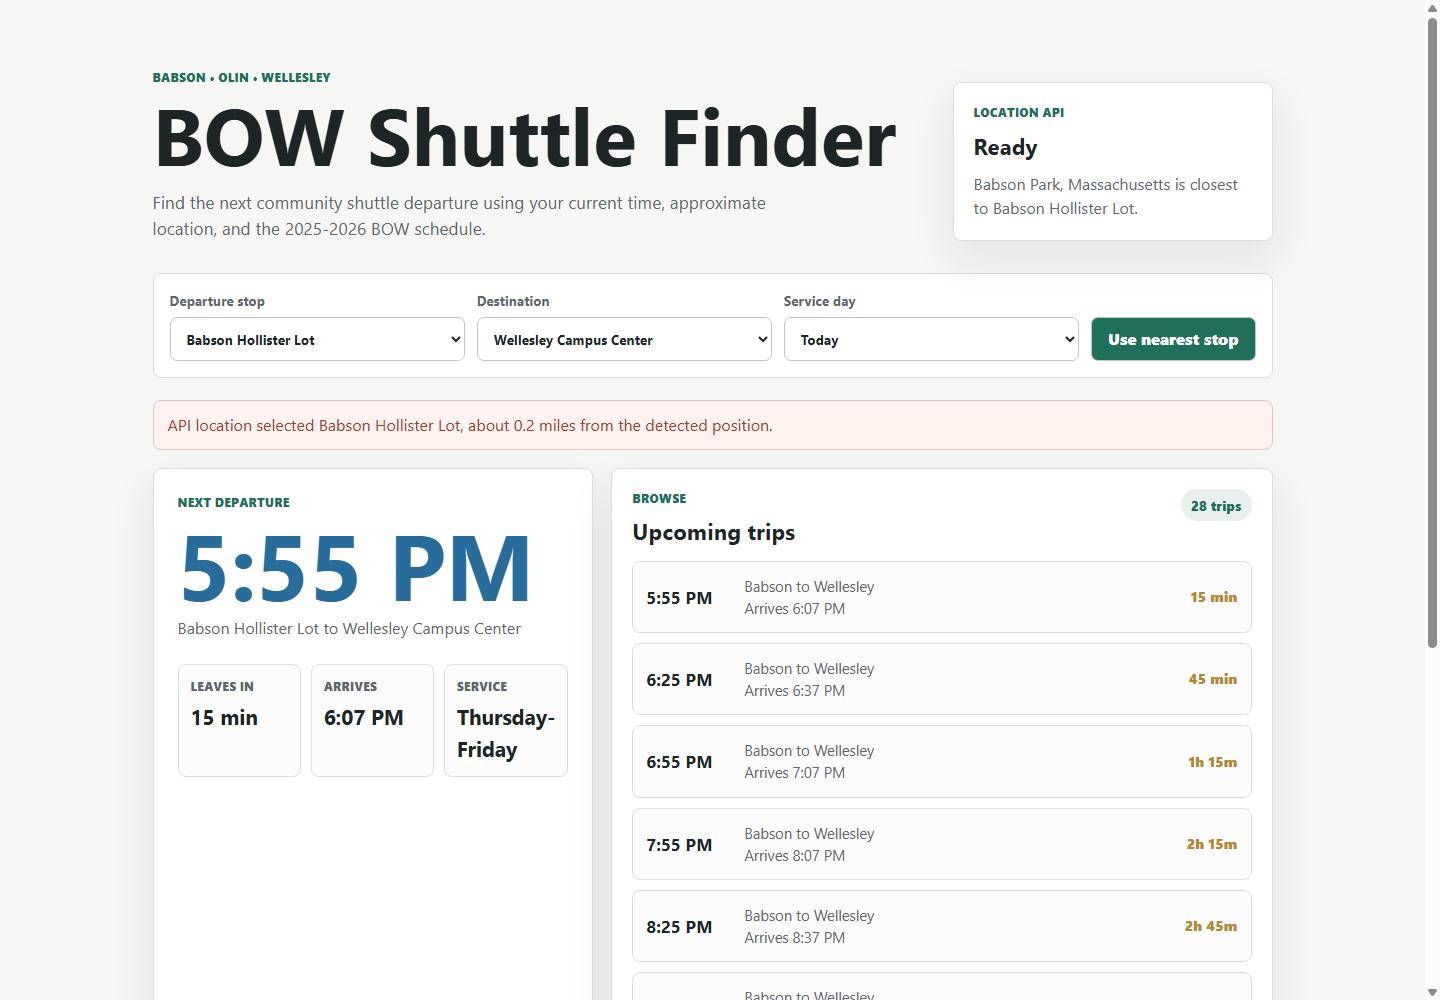The width and height of the screenshot is (1440, 1000).
Task: Click the 2h 45m countdown label
Action: [1210, 926]
